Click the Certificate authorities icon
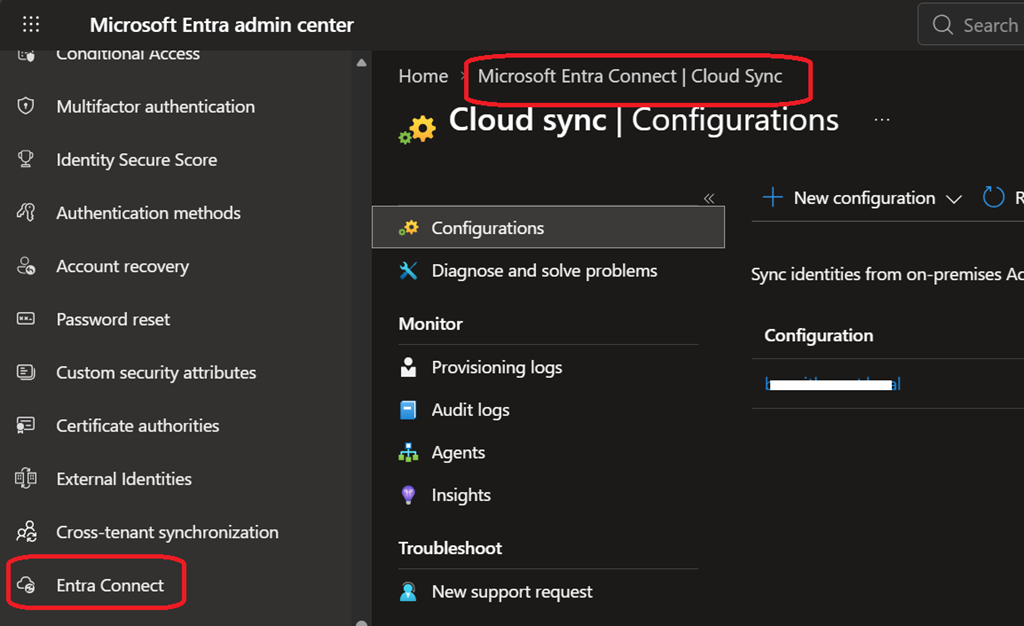This screenshot has height=626, width=1024. click(25, 425)
